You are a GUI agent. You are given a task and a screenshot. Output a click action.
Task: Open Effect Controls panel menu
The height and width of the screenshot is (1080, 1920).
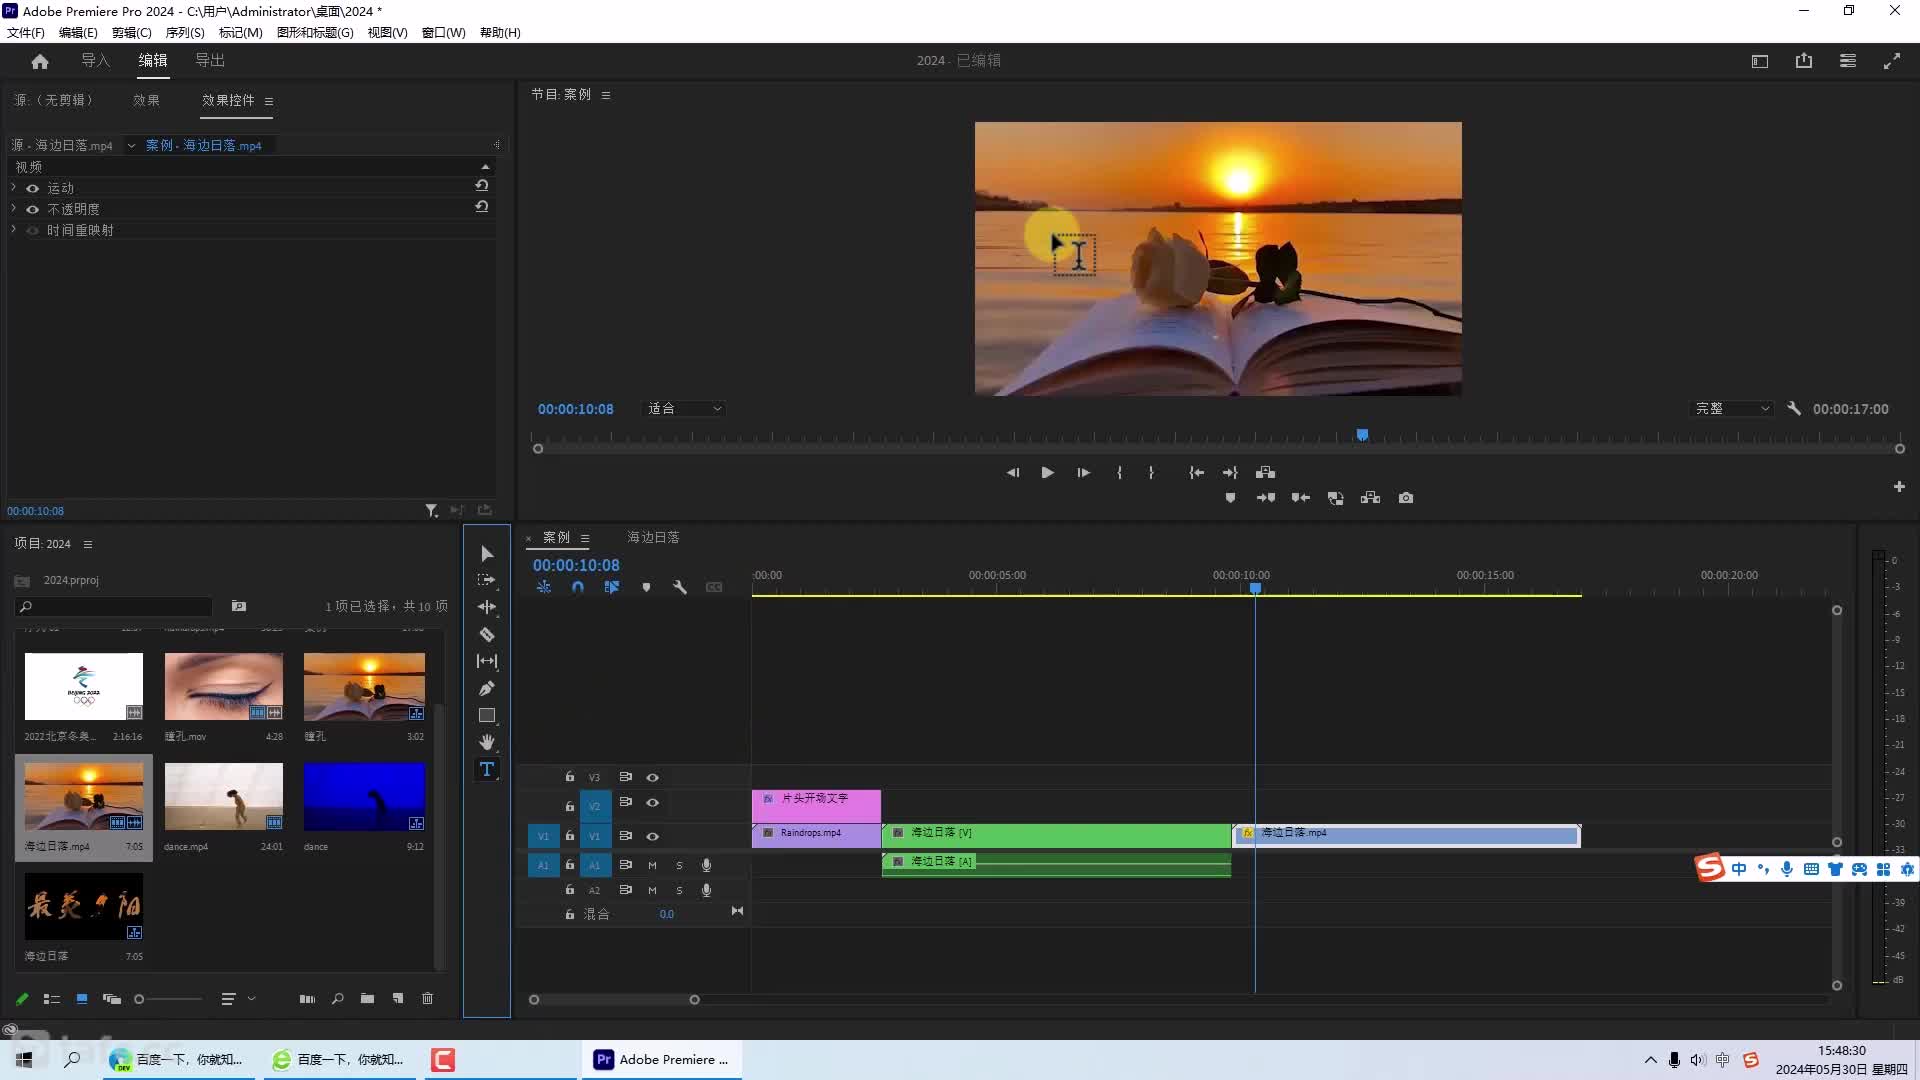269,101
